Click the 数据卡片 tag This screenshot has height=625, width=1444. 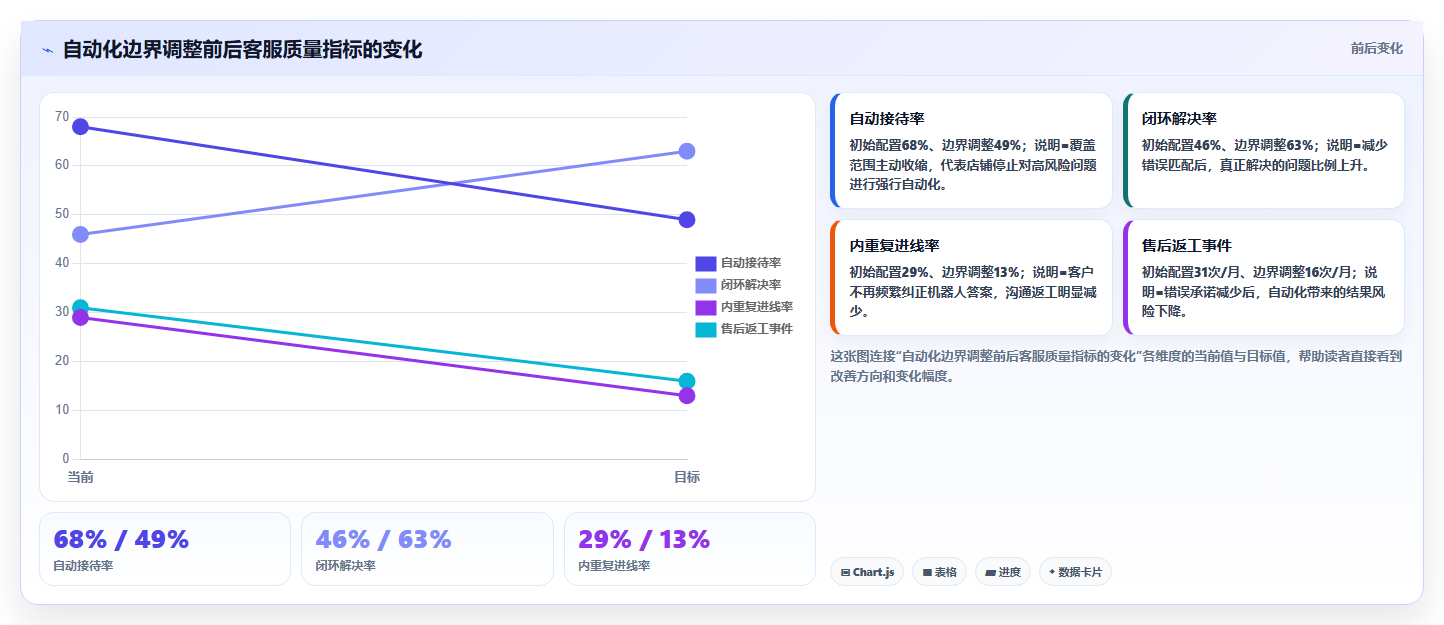(x=1075, y=572)
